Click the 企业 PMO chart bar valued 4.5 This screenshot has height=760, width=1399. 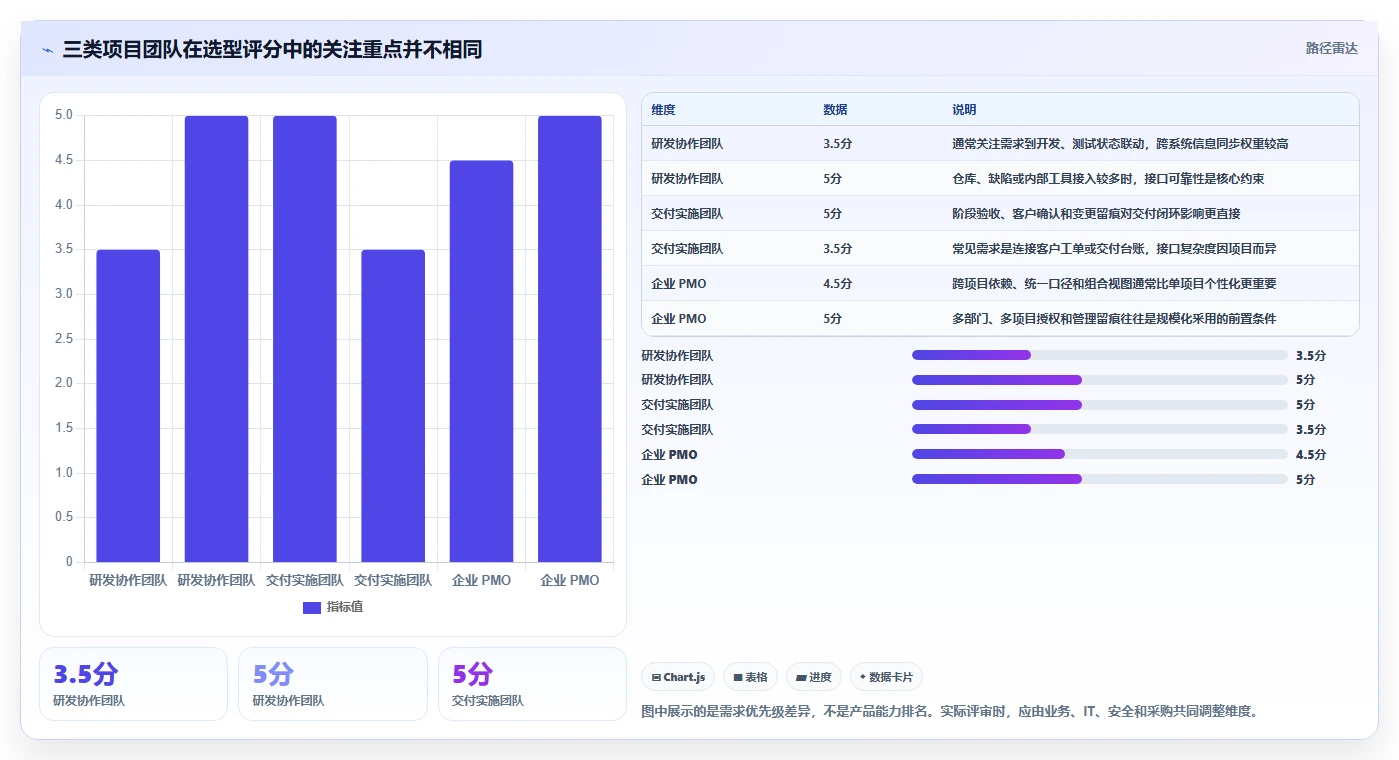click(481, 361)
